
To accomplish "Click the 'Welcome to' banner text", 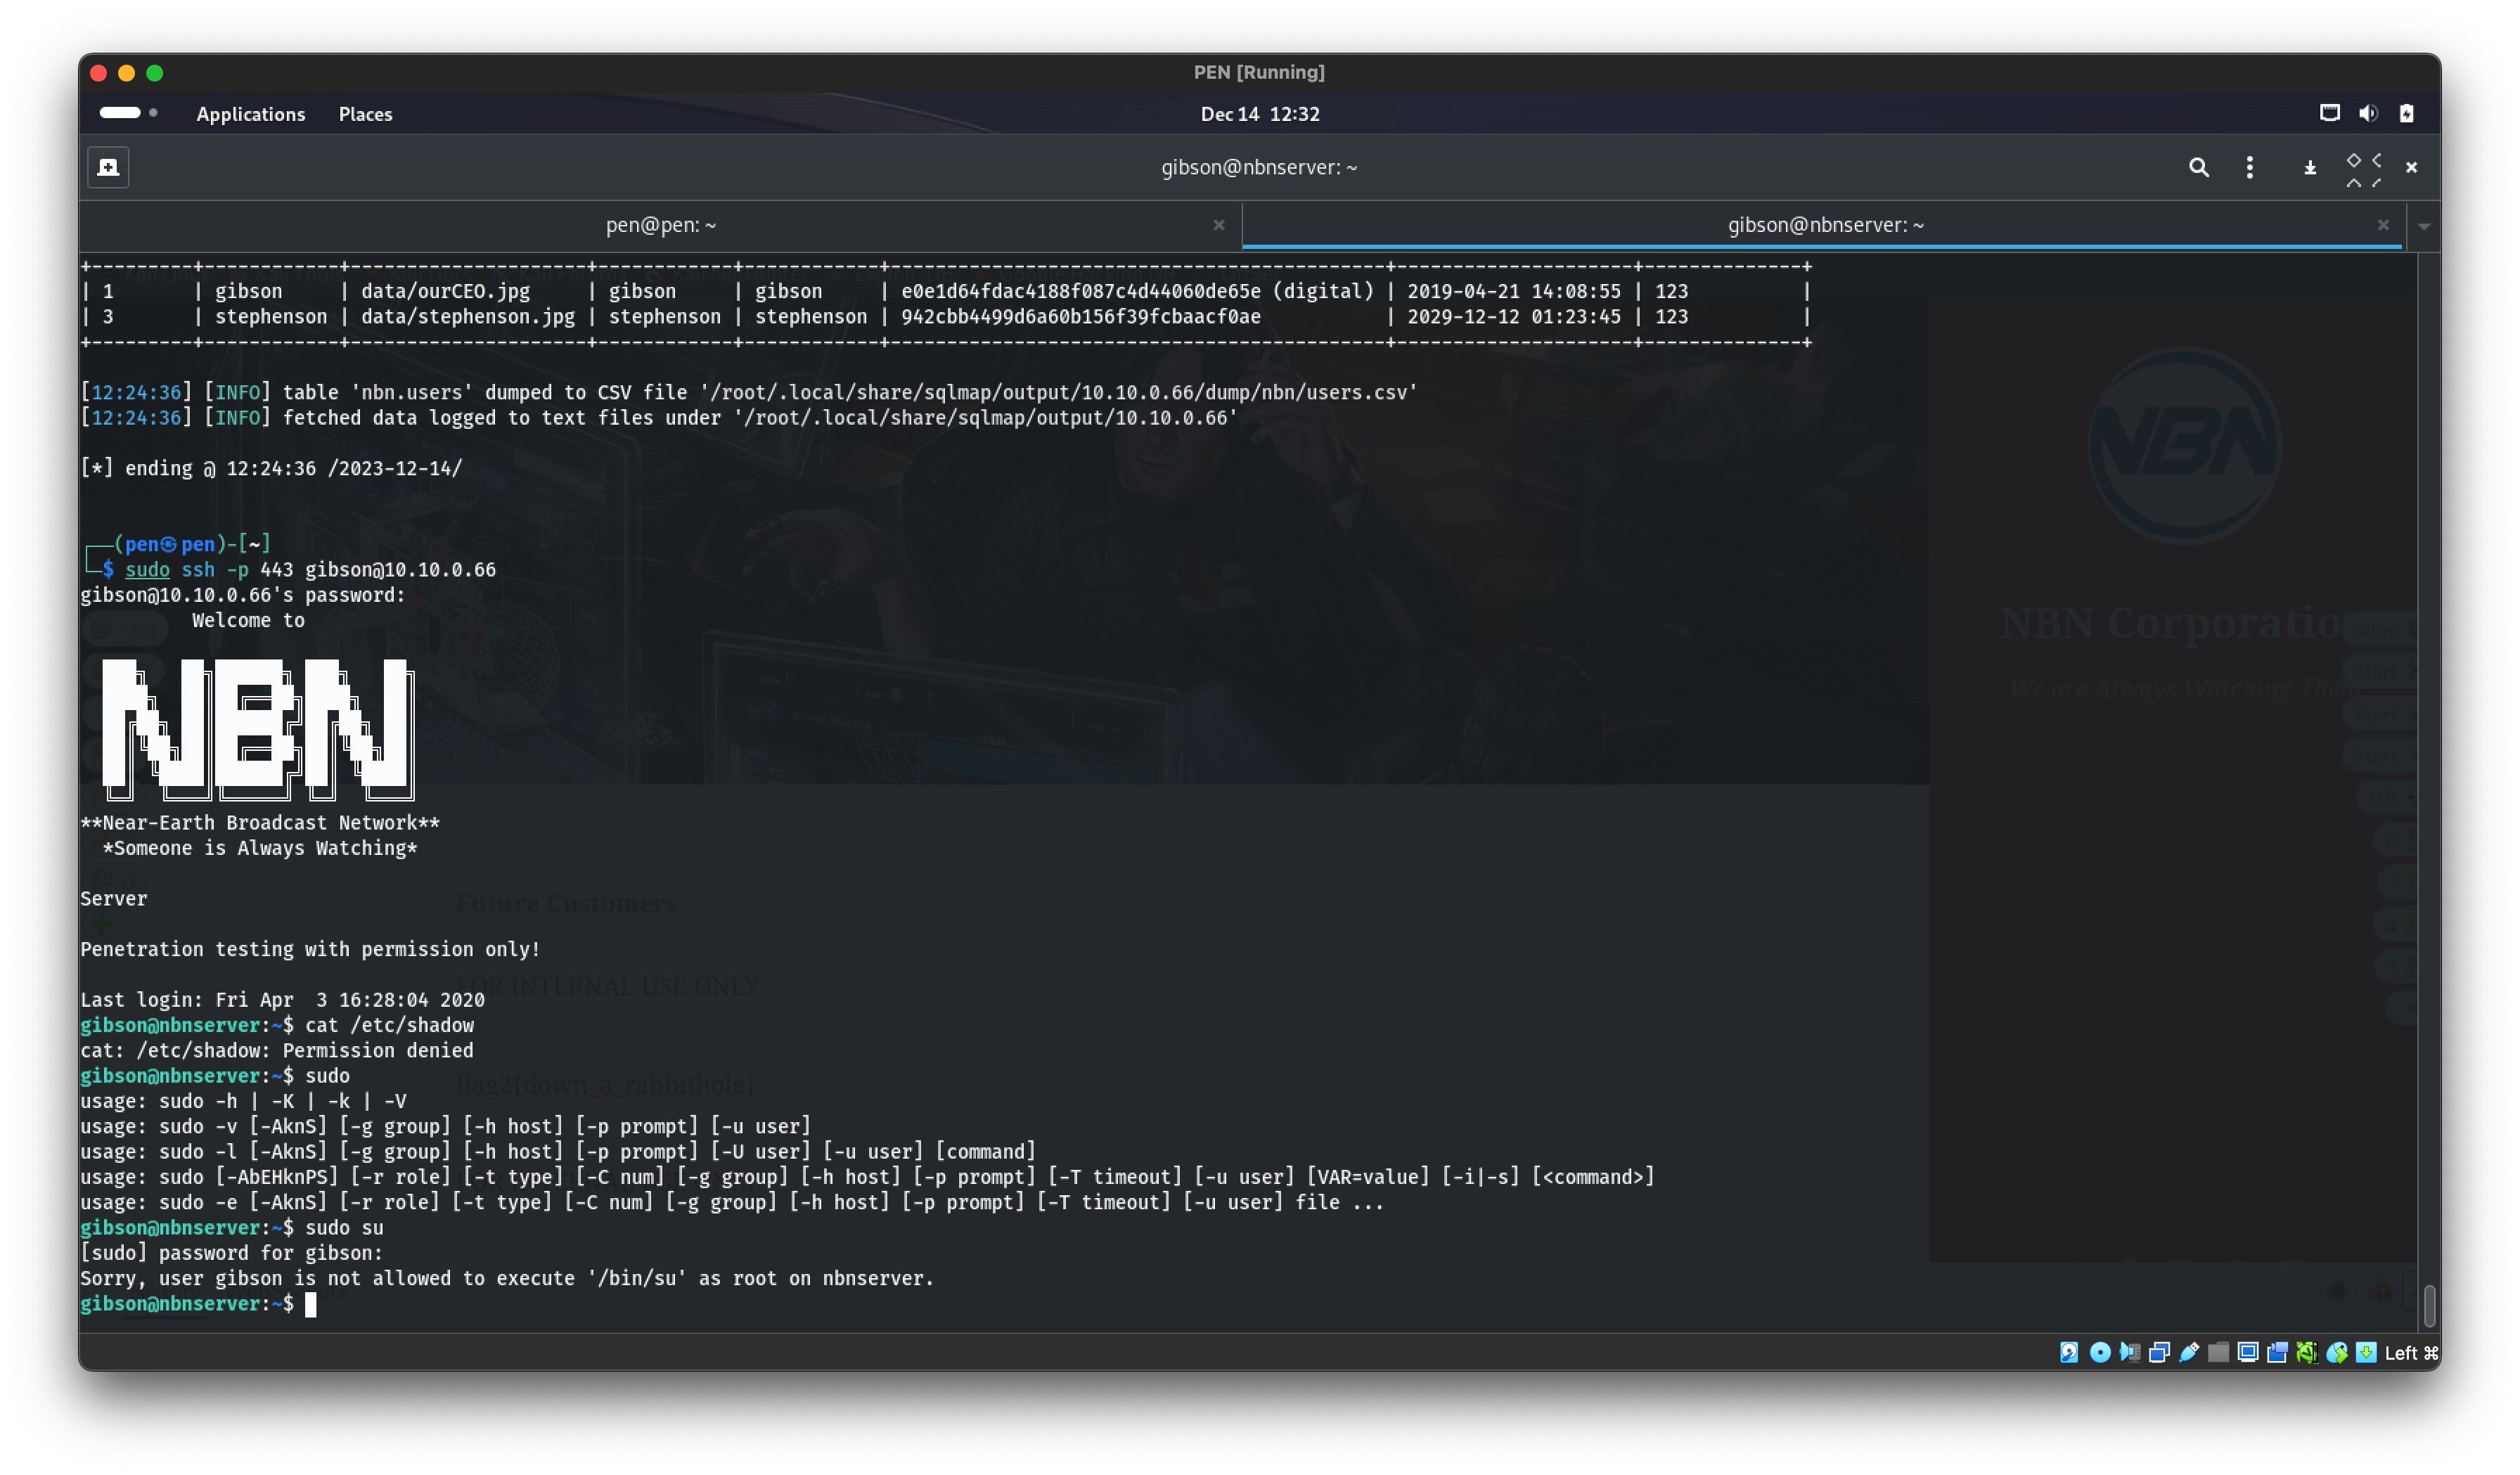I will (x=248, y=620).
